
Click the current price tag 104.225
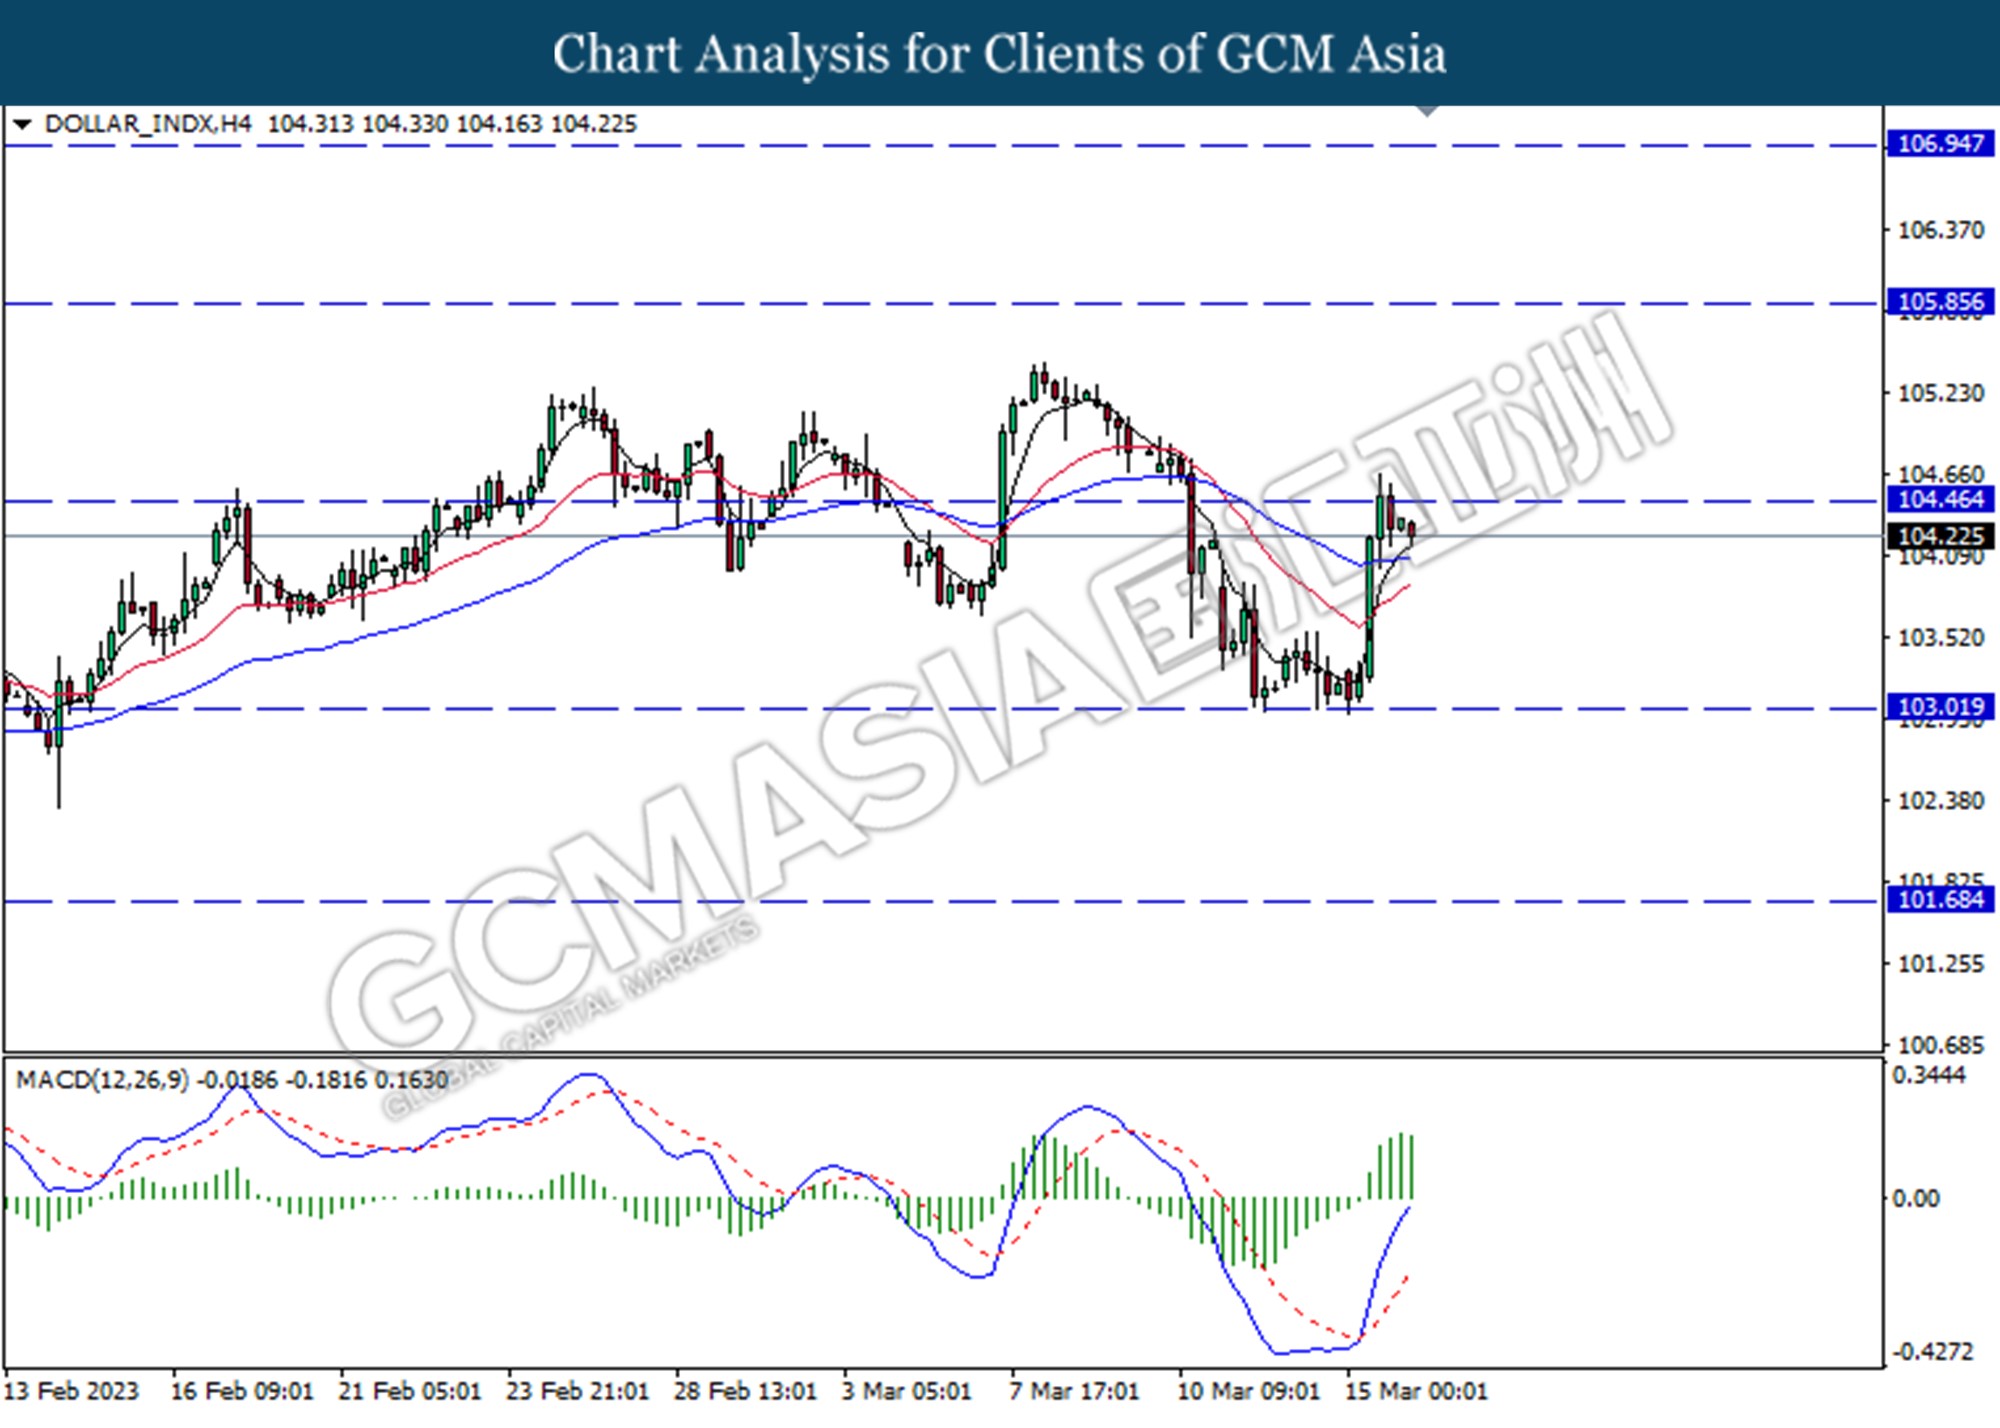coord(1939,536)
